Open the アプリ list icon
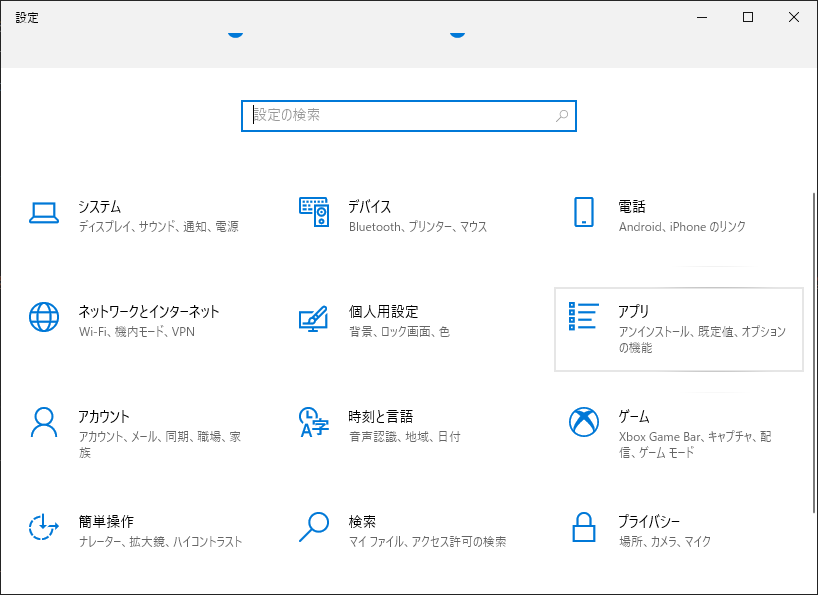The height and width of the screenshot is (595, 818). tap(584, 316)
